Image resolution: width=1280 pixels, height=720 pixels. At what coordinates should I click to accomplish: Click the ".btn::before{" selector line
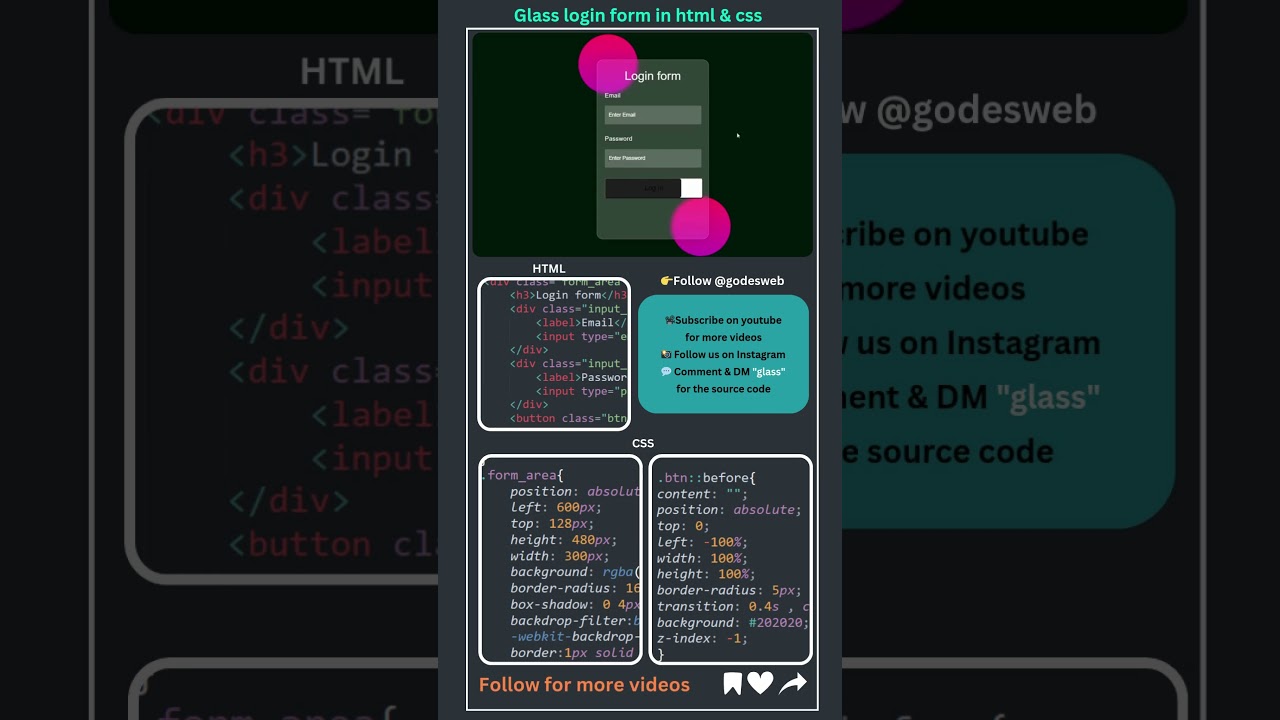(706, 478)
